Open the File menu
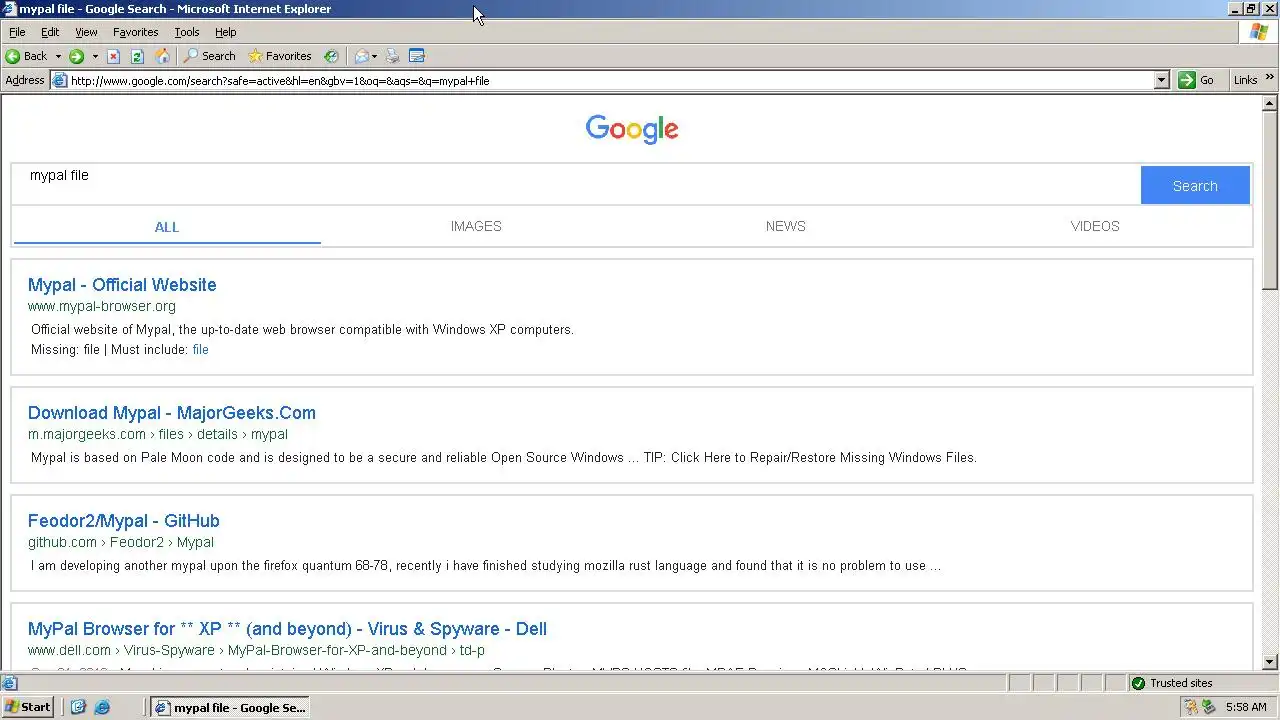Viewport: 1280px width, 720px height. (17, 32)
